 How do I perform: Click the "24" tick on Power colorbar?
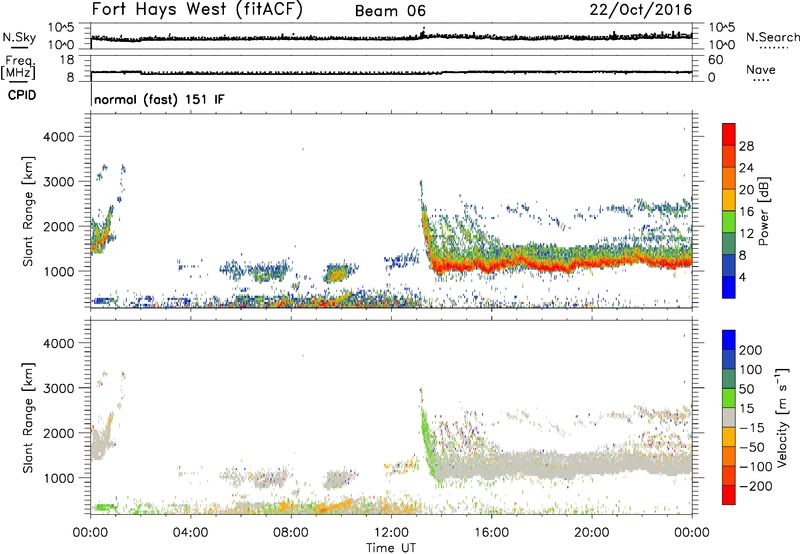(x=746, y=168)
